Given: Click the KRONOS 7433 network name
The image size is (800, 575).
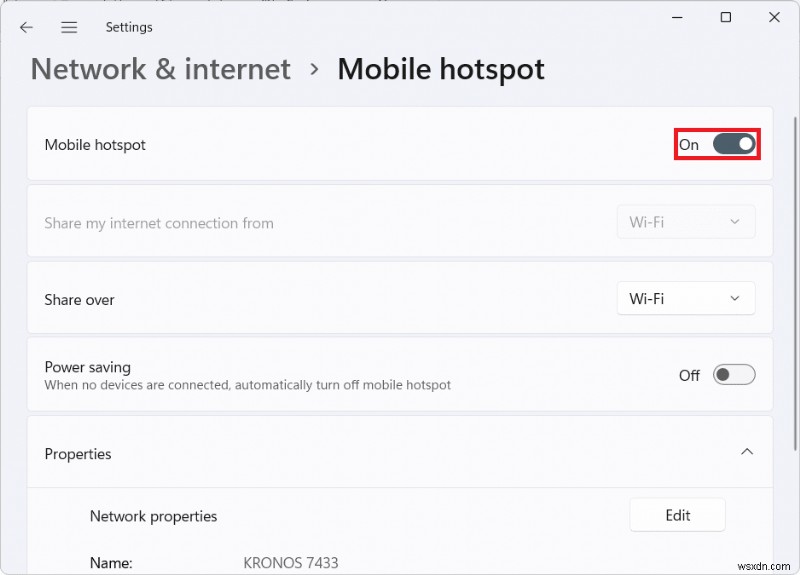Looking at the screenshot, I should coord(291,563).
